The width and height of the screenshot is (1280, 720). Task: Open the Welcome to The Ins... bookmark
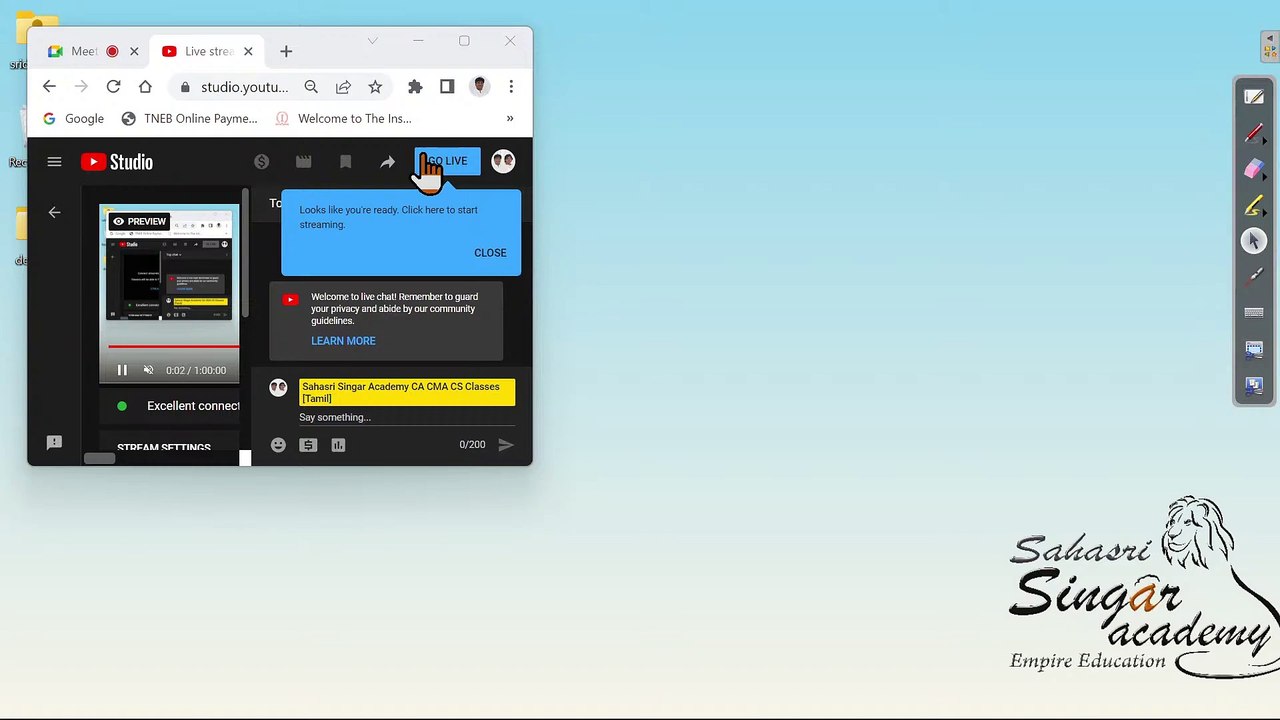pyautogui.click(x=343, y=118)
